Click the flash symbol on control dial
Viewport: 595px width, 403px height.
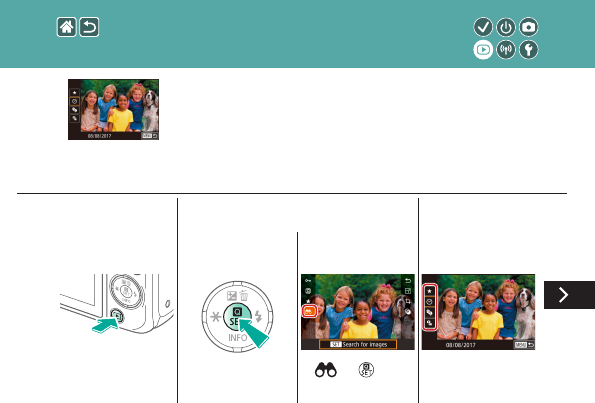pos(258,316)
